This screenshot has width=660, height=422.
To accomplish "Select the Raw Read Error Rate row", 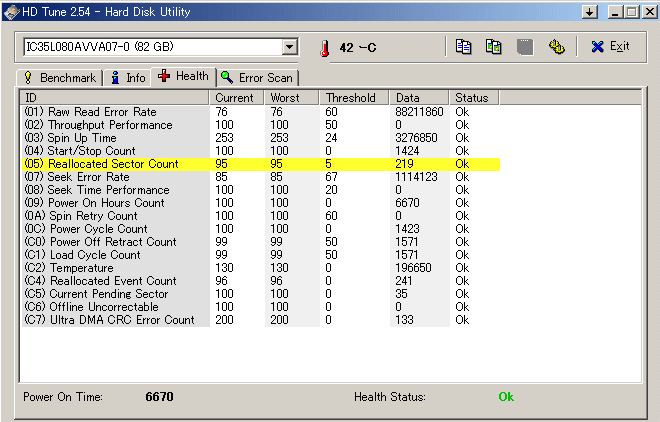I will click(261, 112).
